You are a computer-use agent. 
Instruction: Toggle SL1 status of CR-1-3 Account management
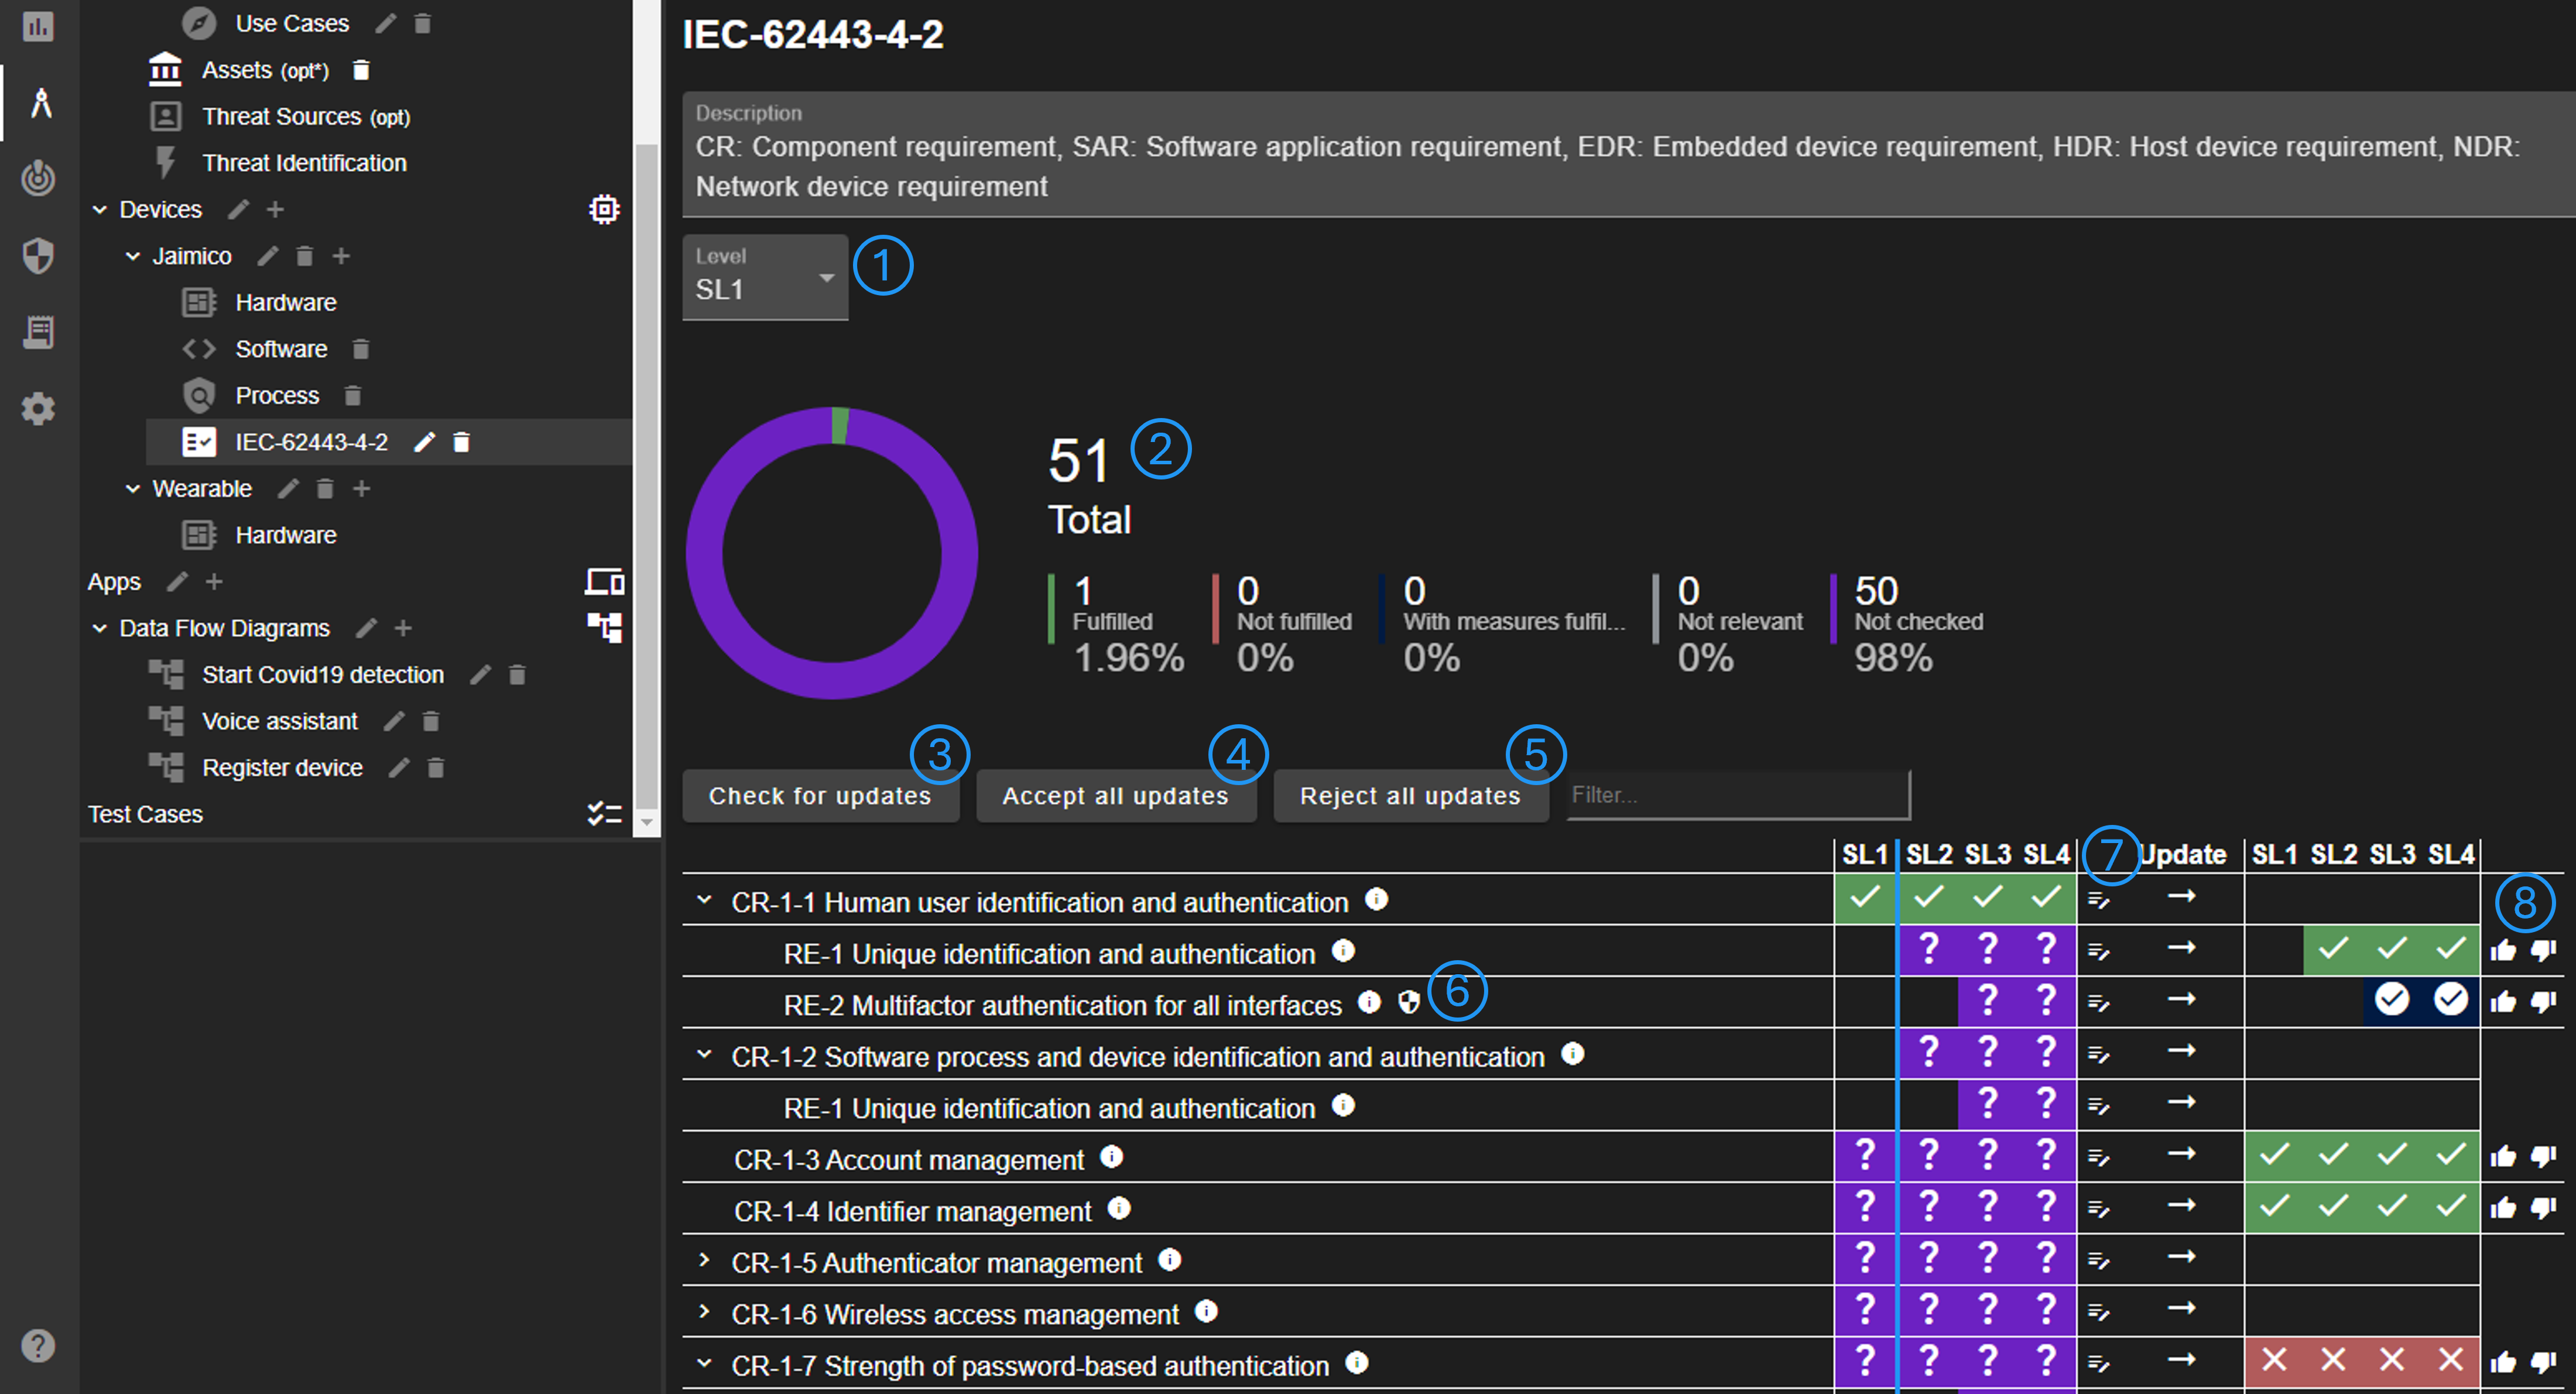(x=1865, y=1155)
